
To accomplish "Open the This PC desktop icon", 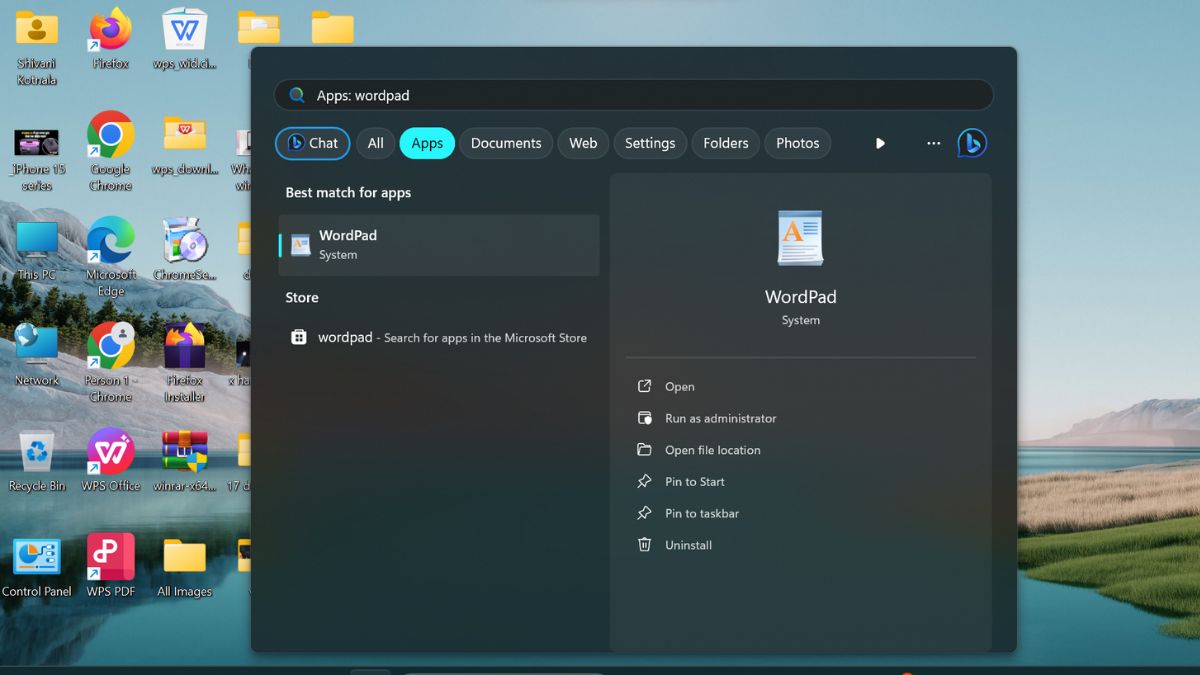I will pyautogui.click(x=37, y=243).
